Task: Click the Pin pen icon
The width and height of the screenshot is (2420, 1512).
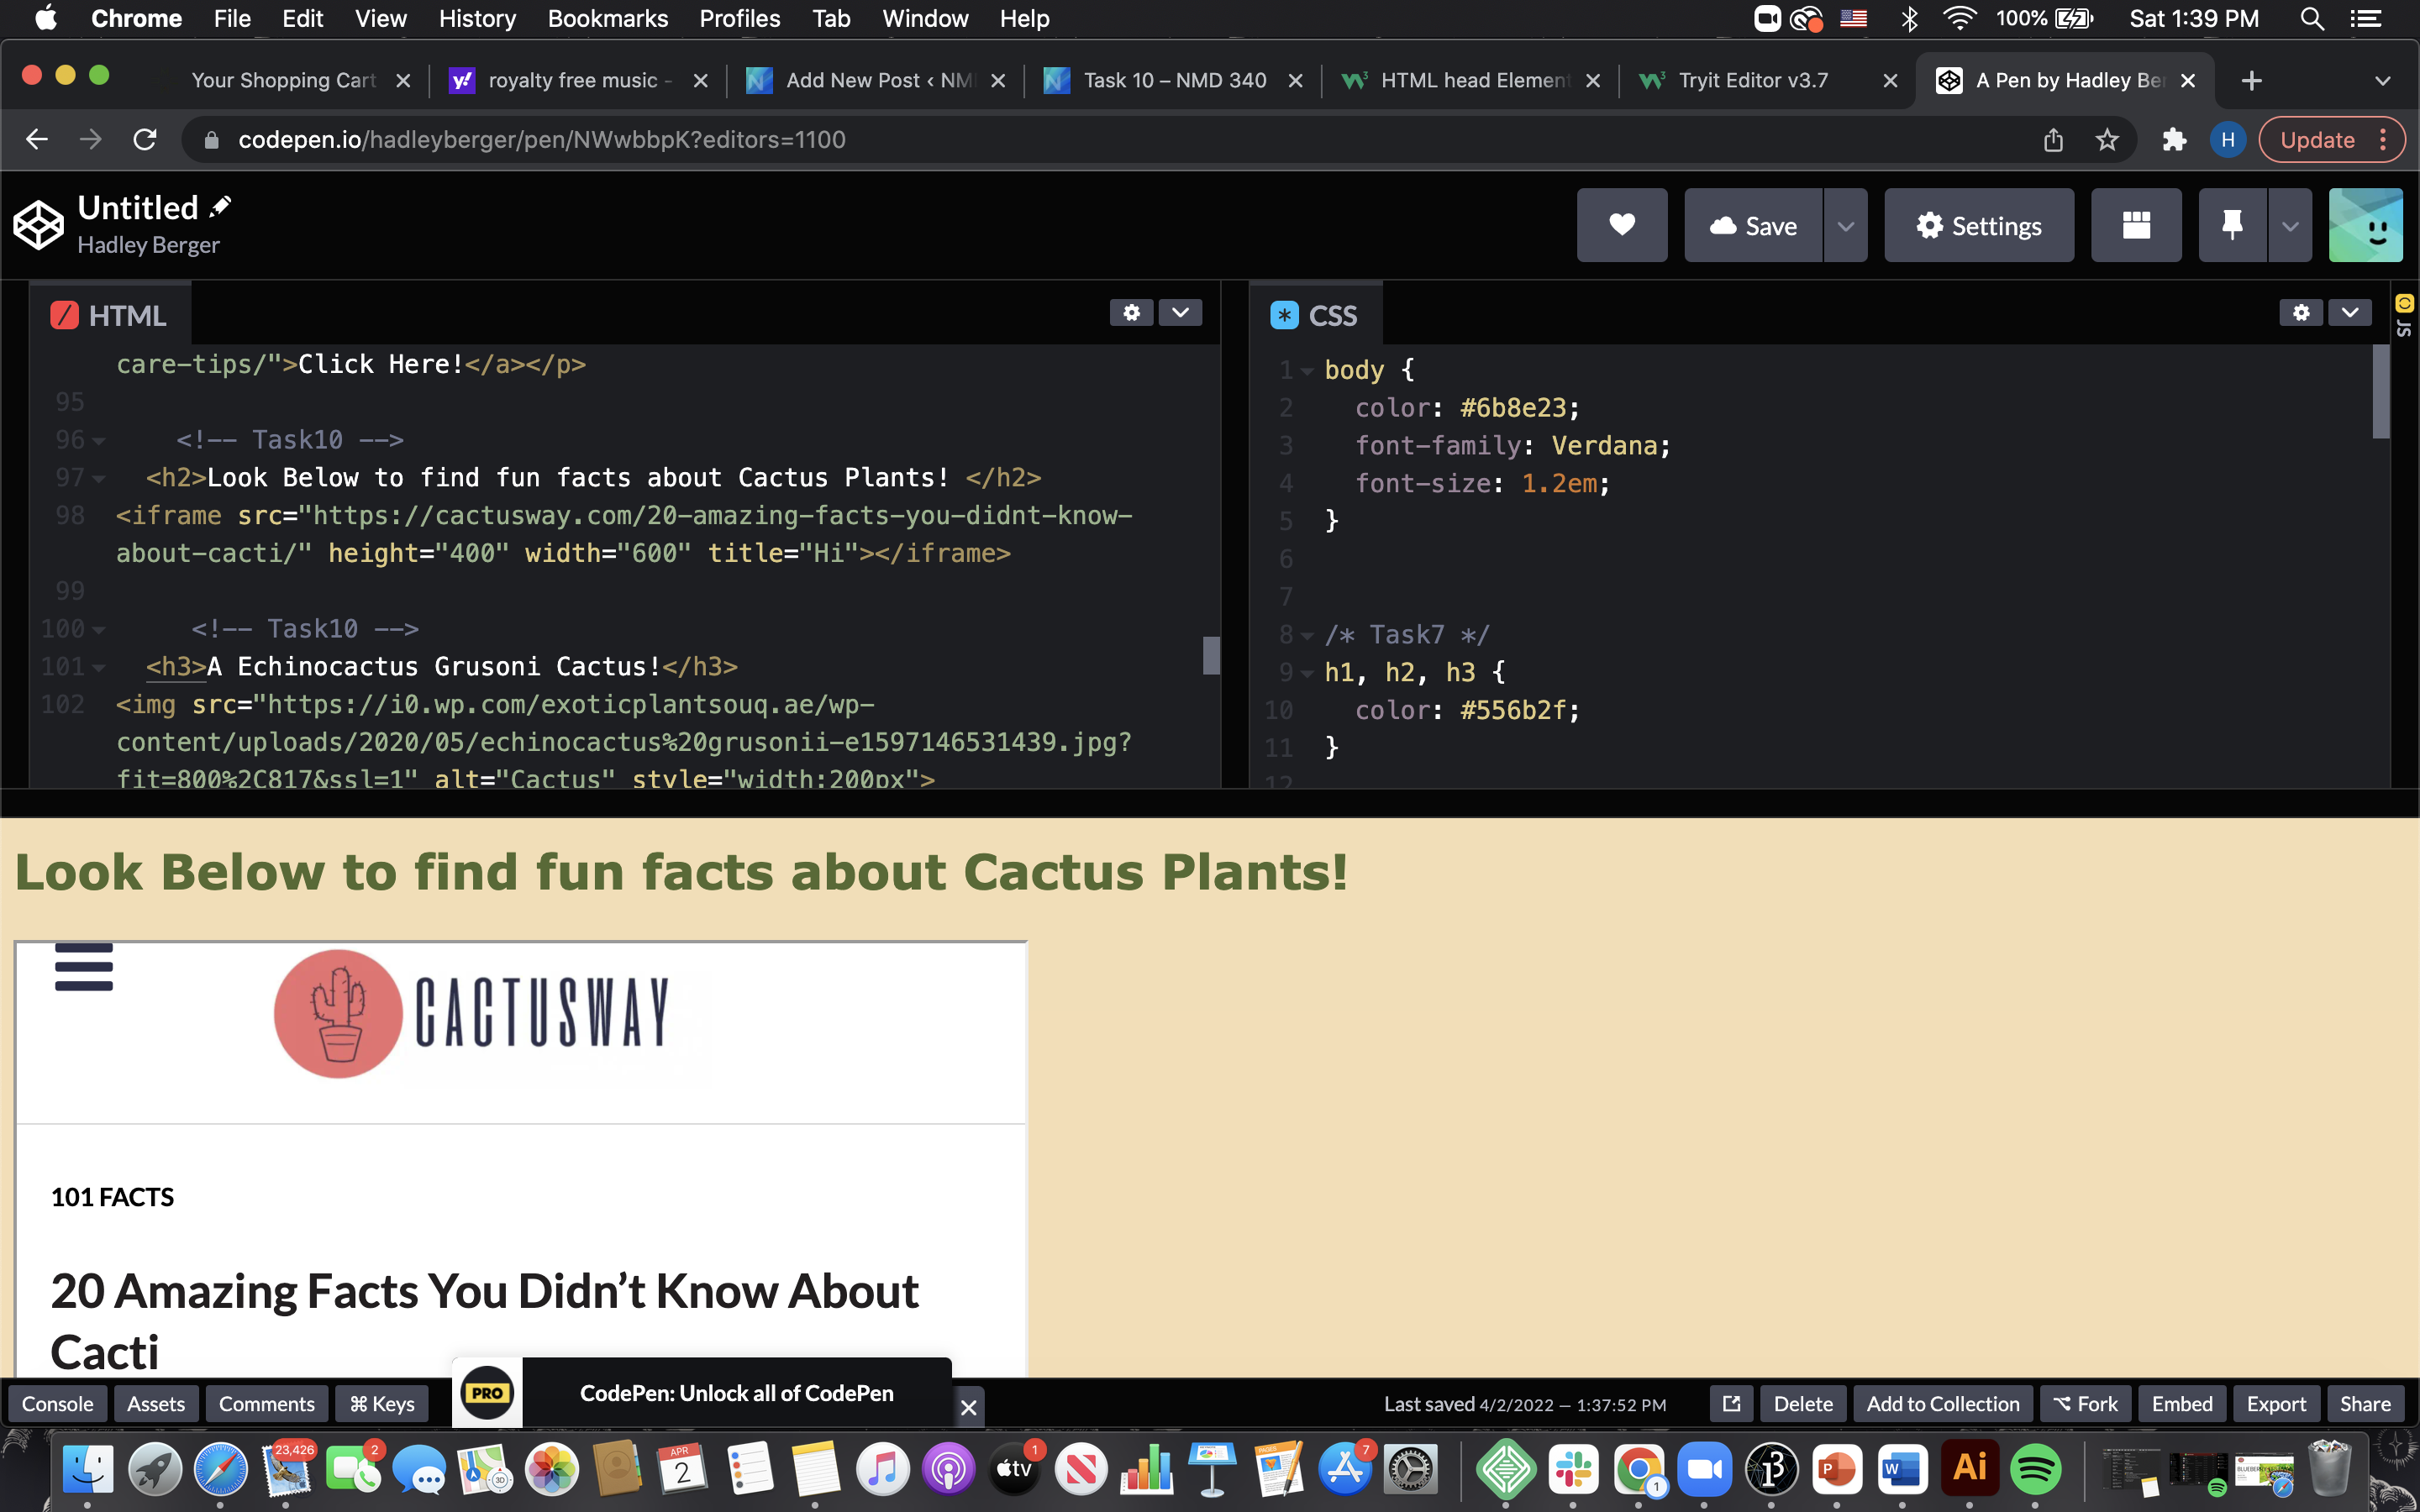Action: click(x=2231, y=226)
